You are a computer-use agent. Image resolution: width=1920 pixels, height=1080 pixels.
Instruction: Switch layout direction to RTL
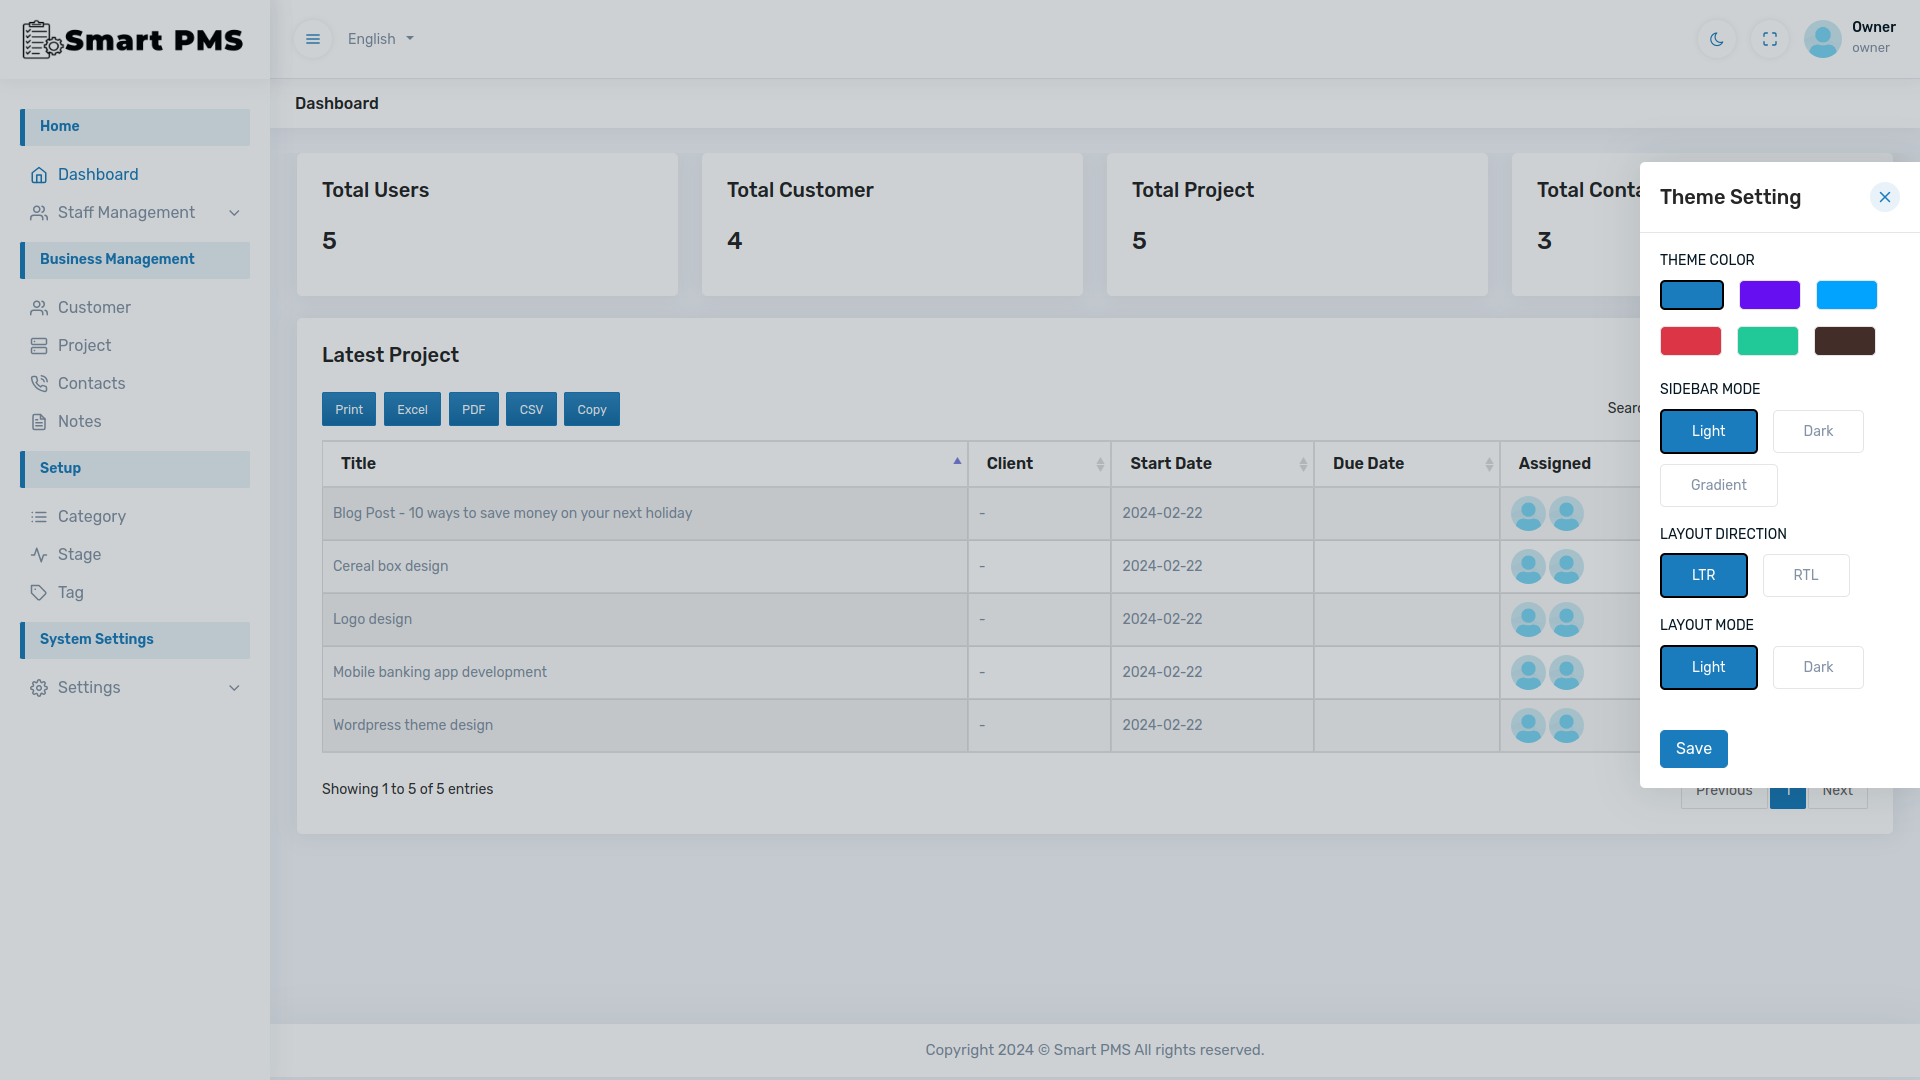[1806, 575]
